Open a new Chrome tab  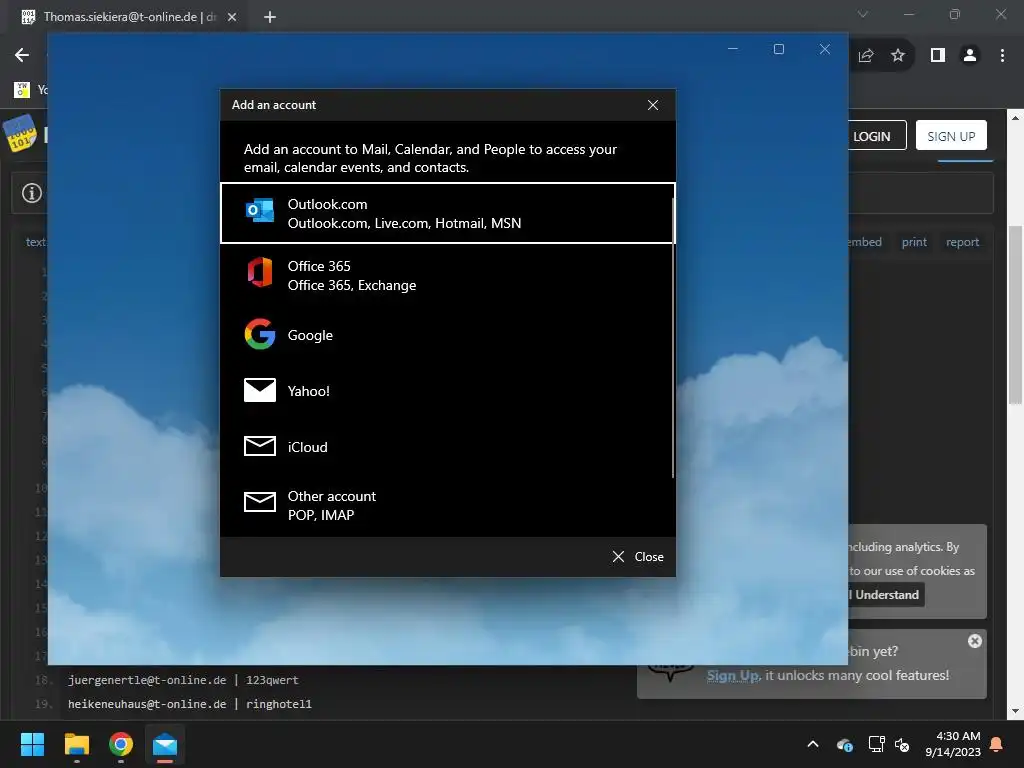(270, 17)
